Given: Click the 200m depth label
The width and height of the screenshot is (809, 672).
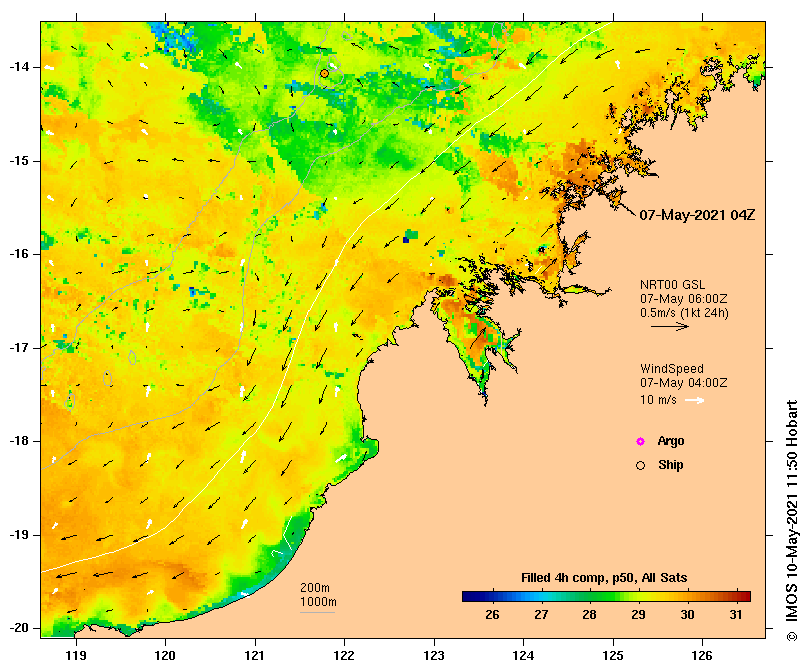Looking at the screenshot, I should point(315,588).
